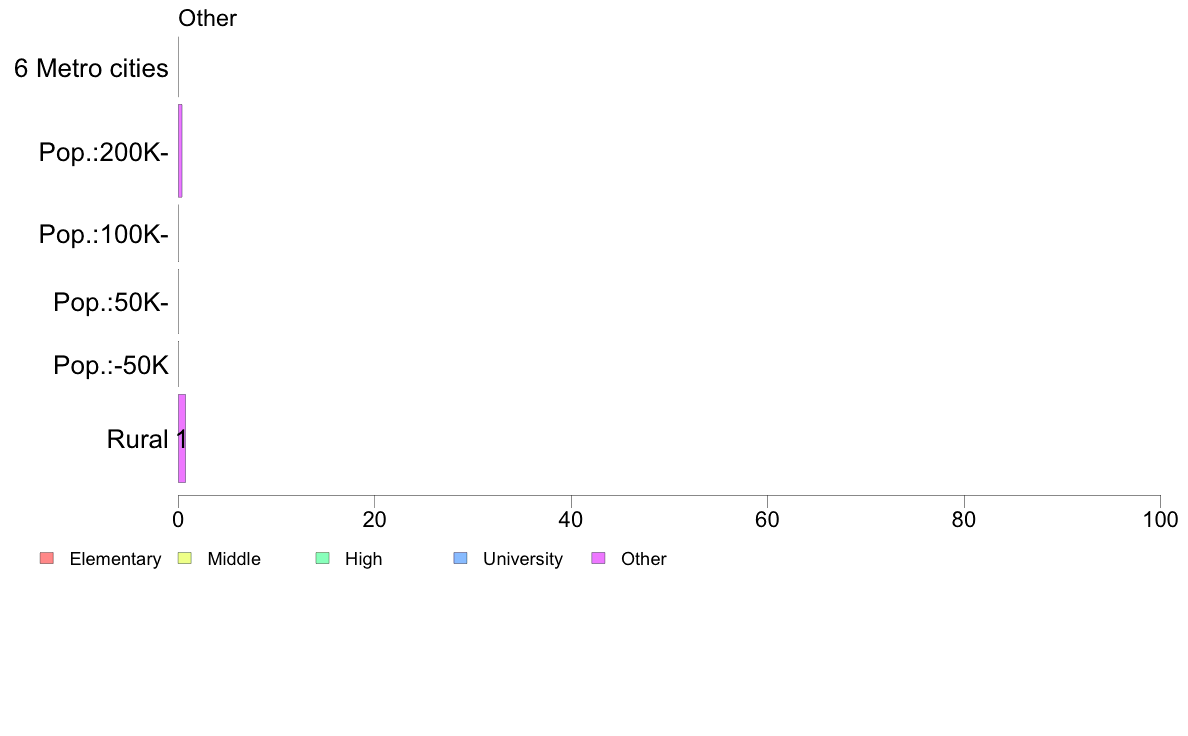Click the x-axis tick label 100
Image resolution: width=1188 pixels, height=736 pixels.
coord(1160,519)
